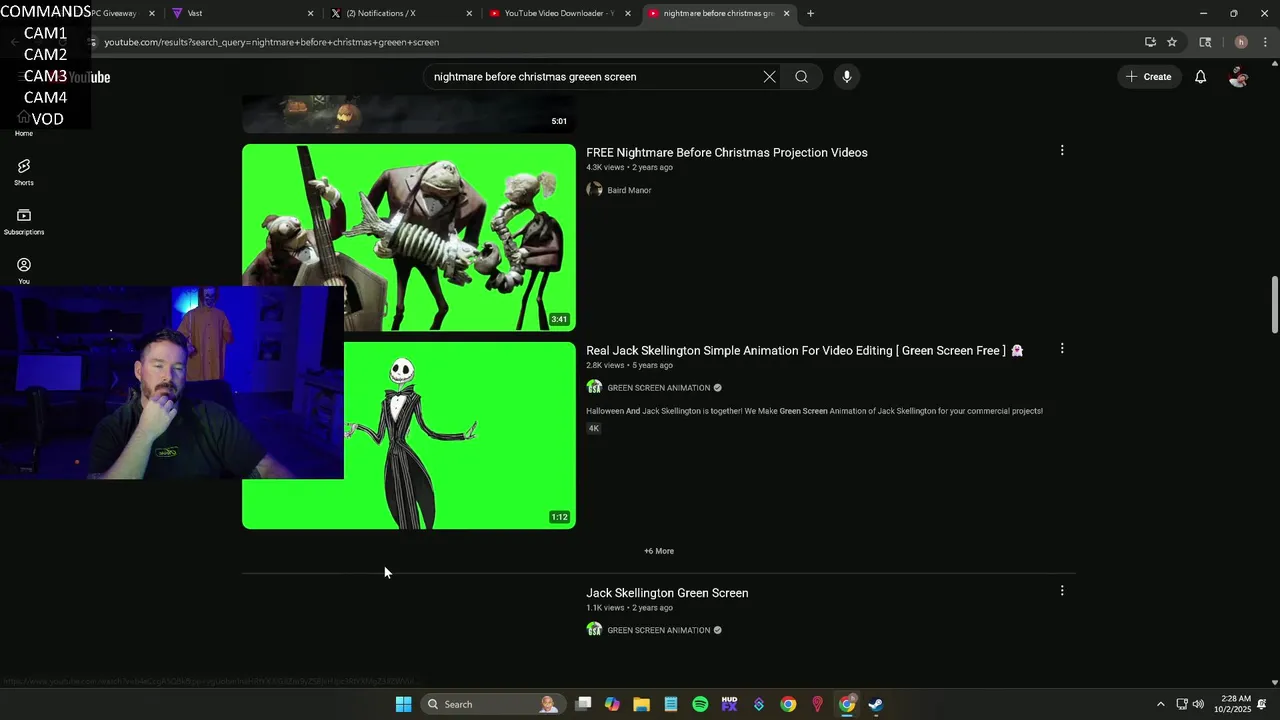1280x720 pixels.
Task: Open the Windows Start menu
Action: coord(403,704)
